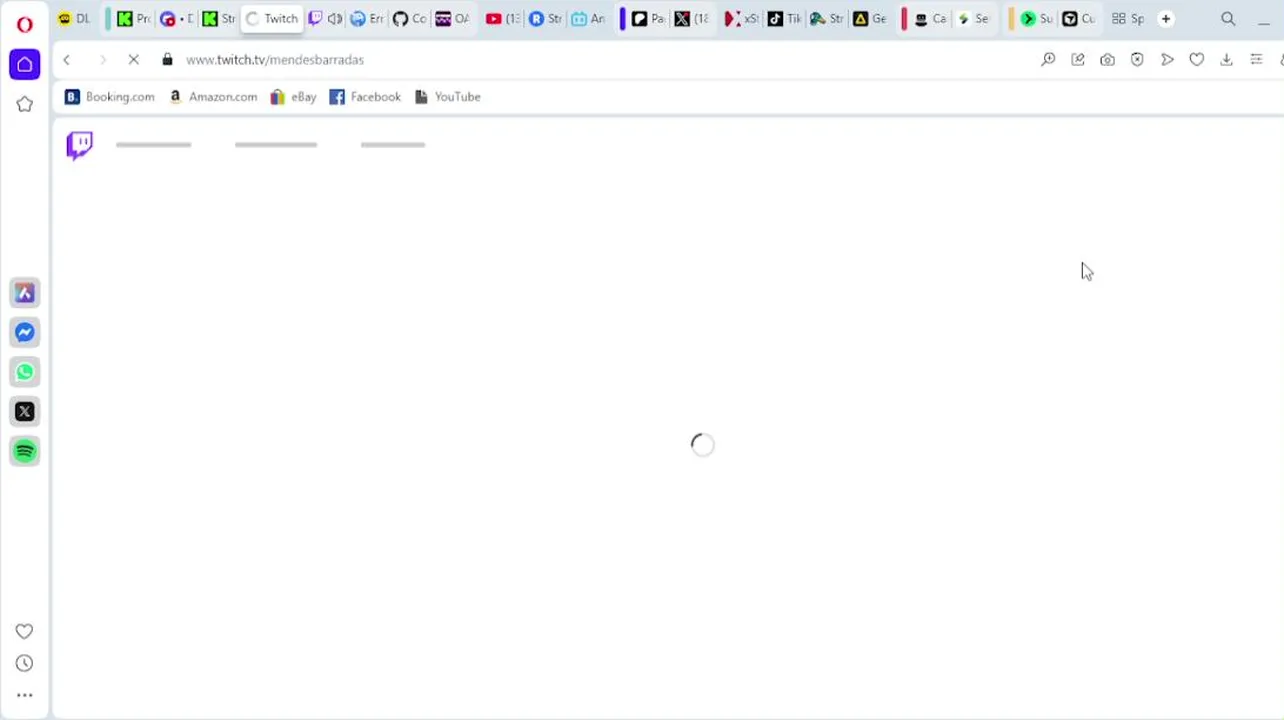Switch to the xSt tab
The image size is (1284, 720).
coord(741,19)
